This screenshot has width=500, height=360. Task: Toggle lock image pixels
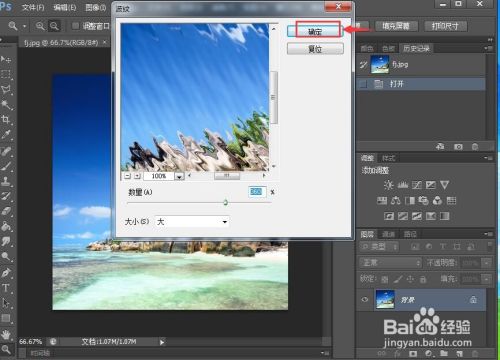(x=397, y=279)
